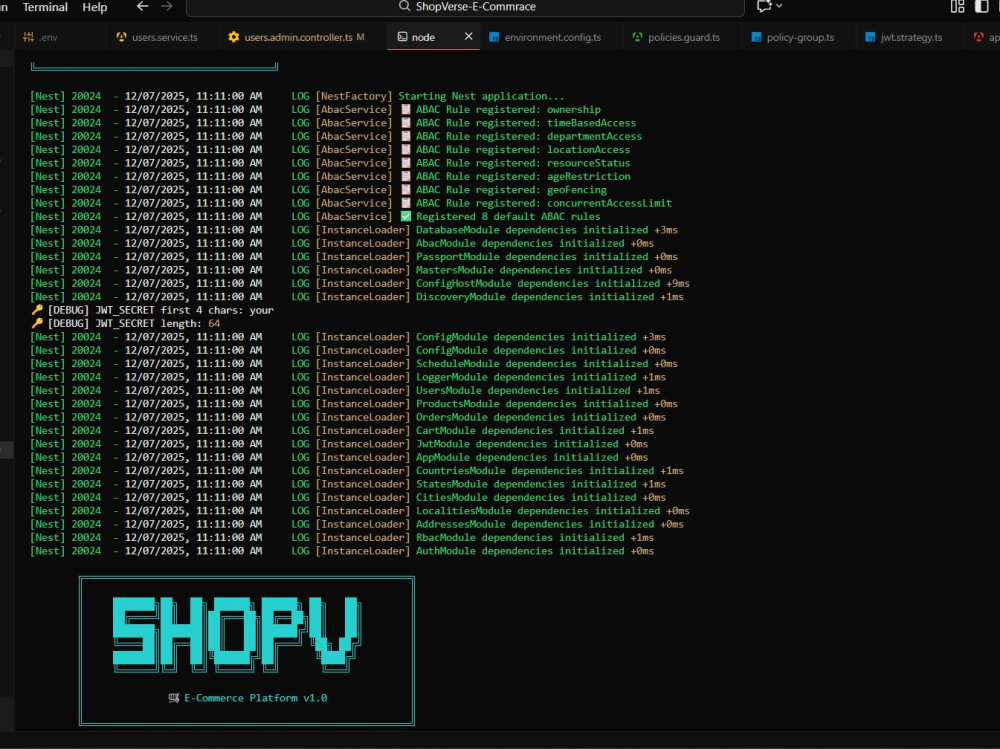
Task: Click the search magnifier icon
Action: coord(404,6)
